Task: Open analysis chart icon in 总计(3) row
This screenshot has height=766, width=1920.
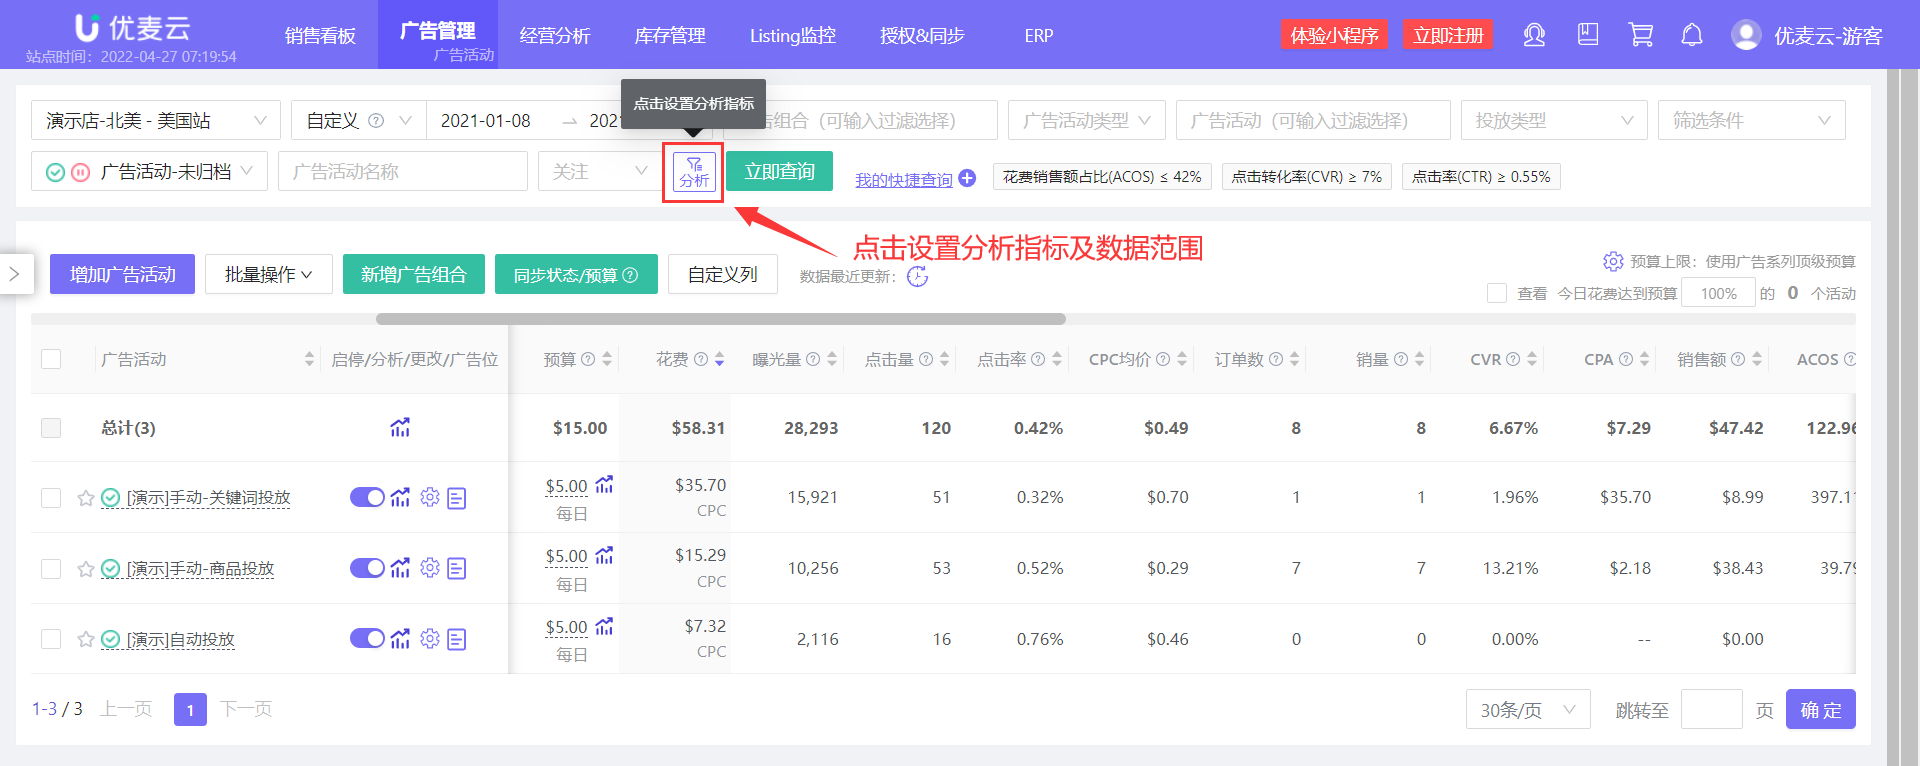Action: [400, 428]
